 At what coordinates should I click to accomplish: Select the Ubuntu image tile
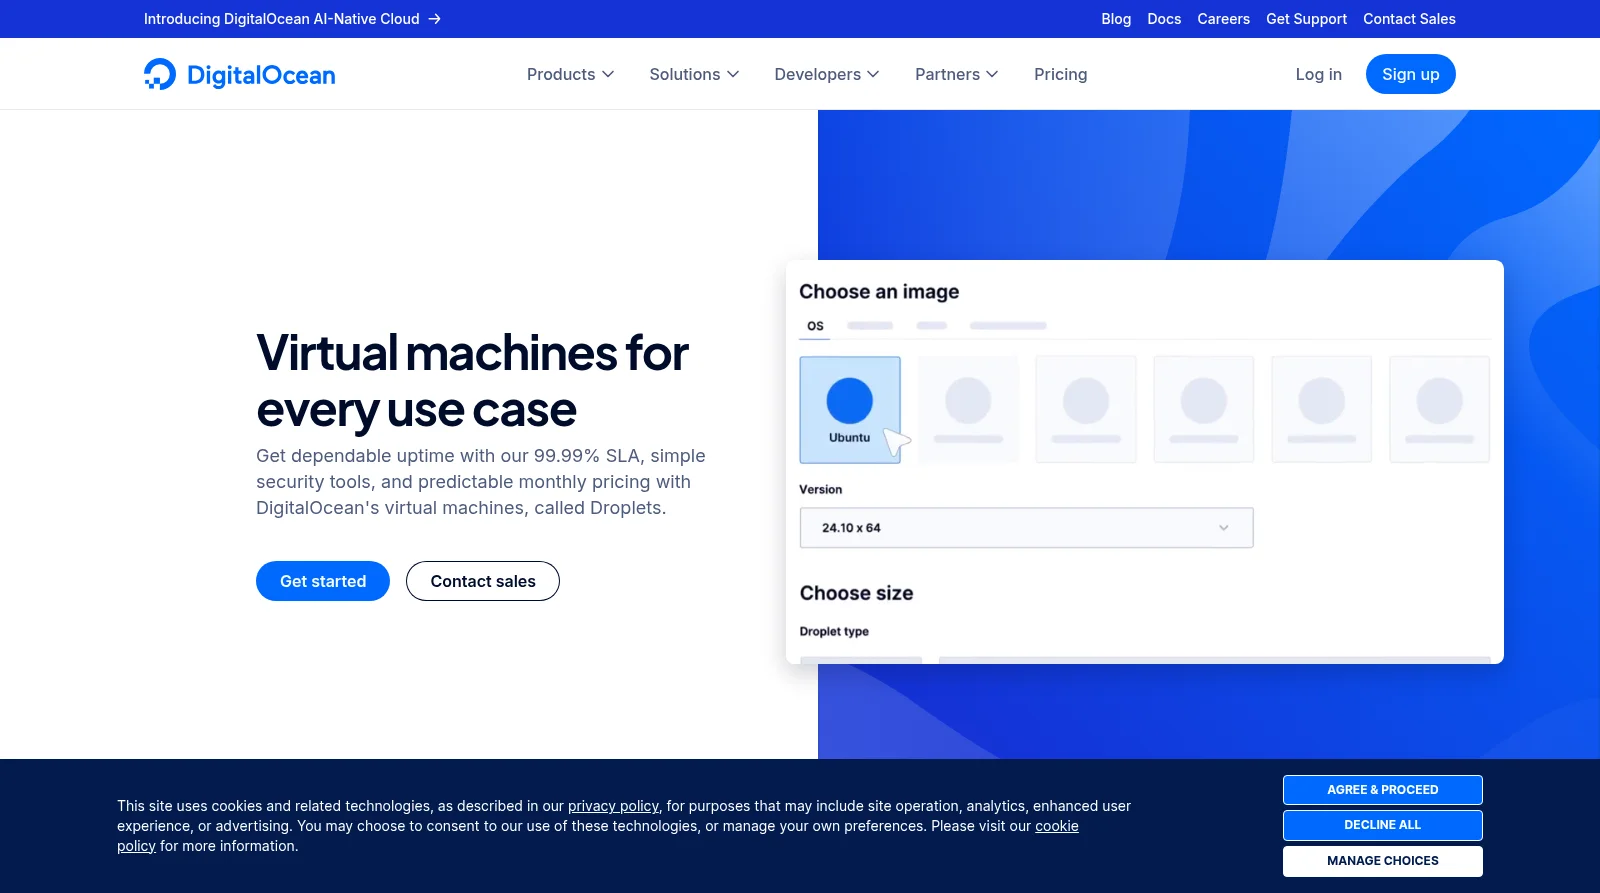850,409
